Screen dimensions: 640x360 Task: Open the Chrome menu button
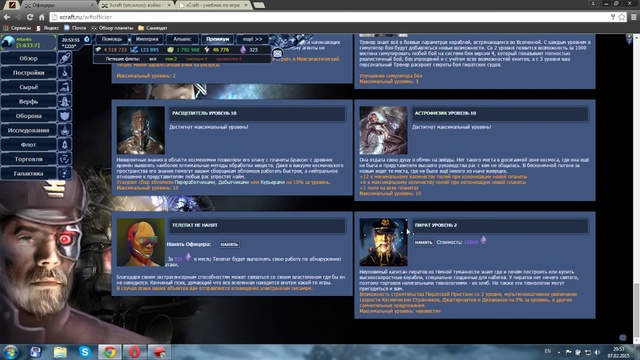pos(634,17)
